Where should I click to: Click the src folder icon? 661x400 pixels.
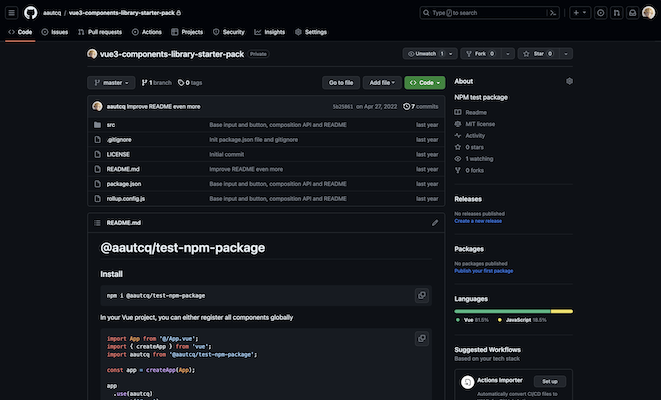[x=97, y=125]
